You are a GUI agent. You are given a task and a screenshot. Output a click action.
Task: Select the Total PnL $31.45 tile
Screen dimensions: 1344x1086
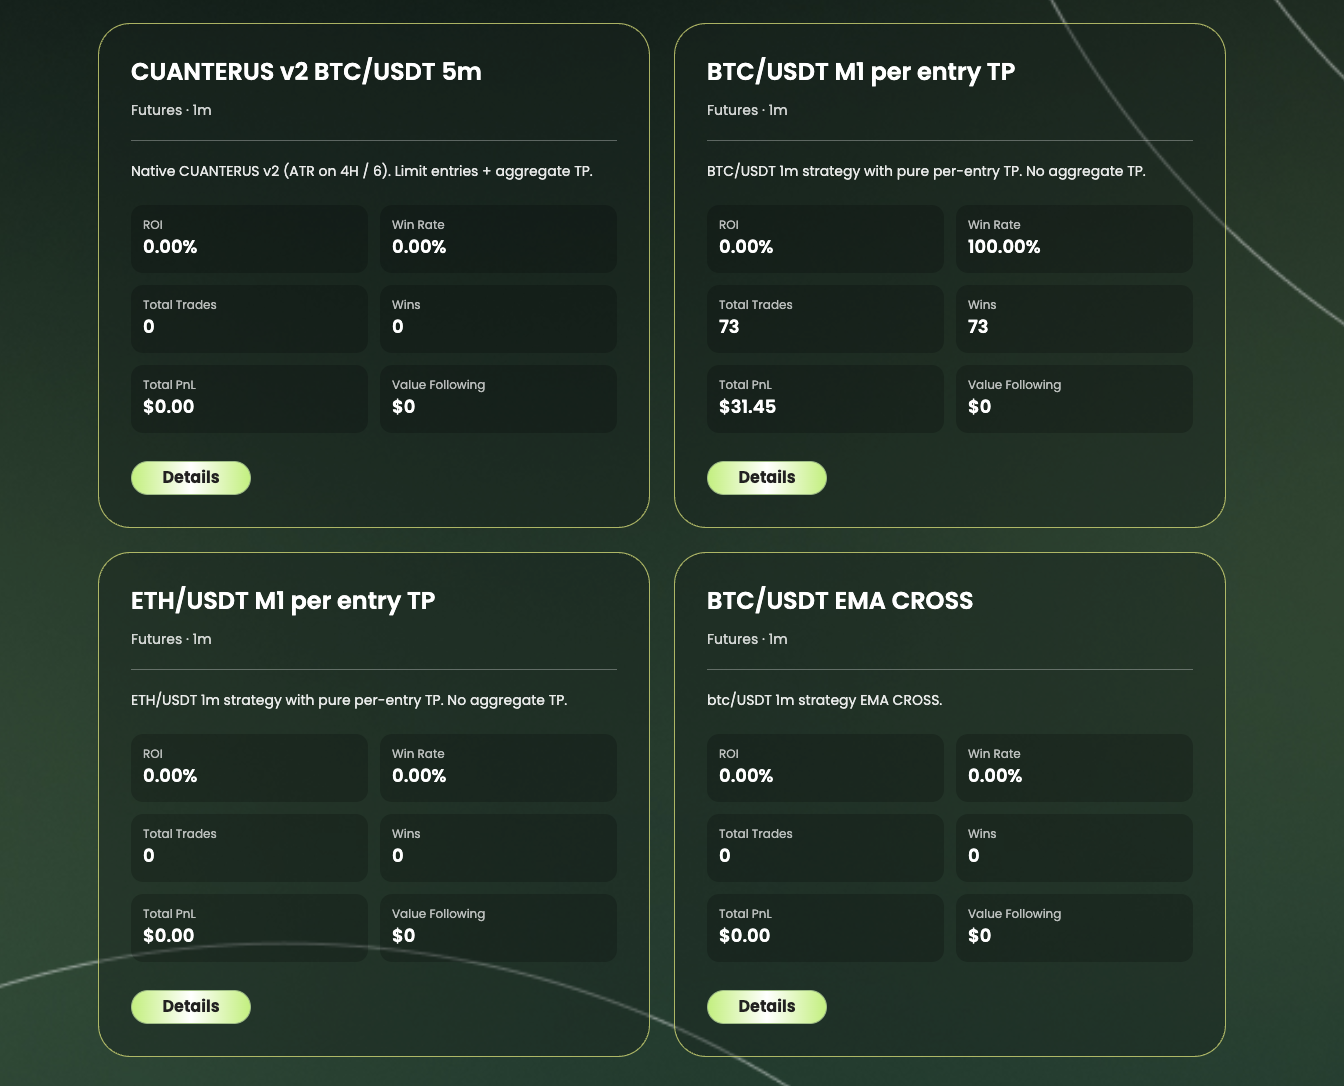click(x=825, y=399)
